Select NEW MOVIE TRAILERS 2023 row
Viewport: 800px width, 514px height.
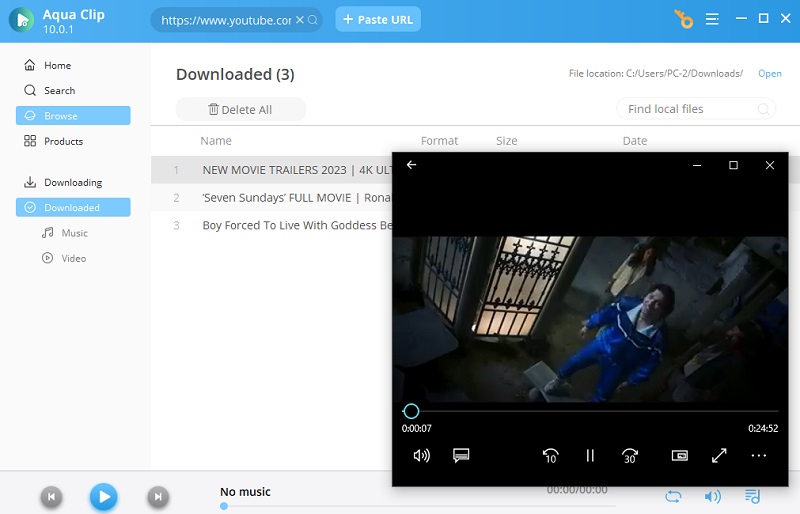tap(271, 170)
